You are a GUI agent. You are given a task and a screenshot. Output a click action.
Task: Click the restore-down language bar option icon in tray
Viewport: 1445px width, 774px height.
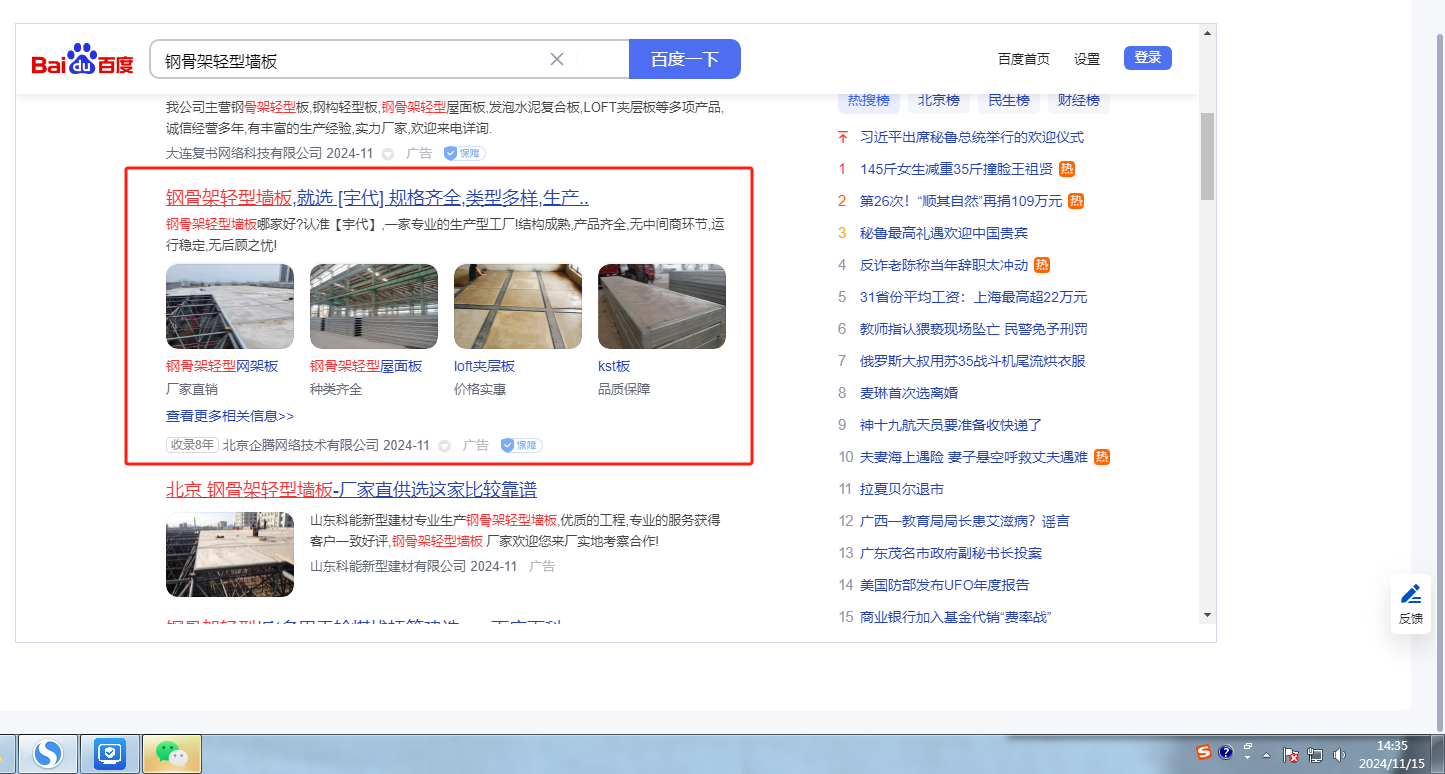click(x=1248, y=746)
